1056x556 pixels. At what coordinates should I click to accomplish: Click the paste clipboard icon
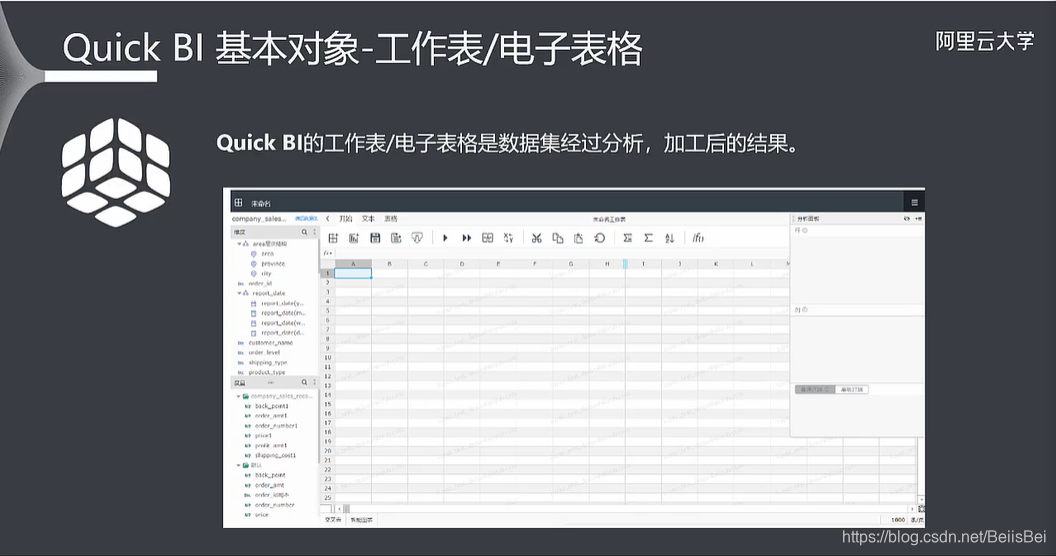tap(579, 238)
